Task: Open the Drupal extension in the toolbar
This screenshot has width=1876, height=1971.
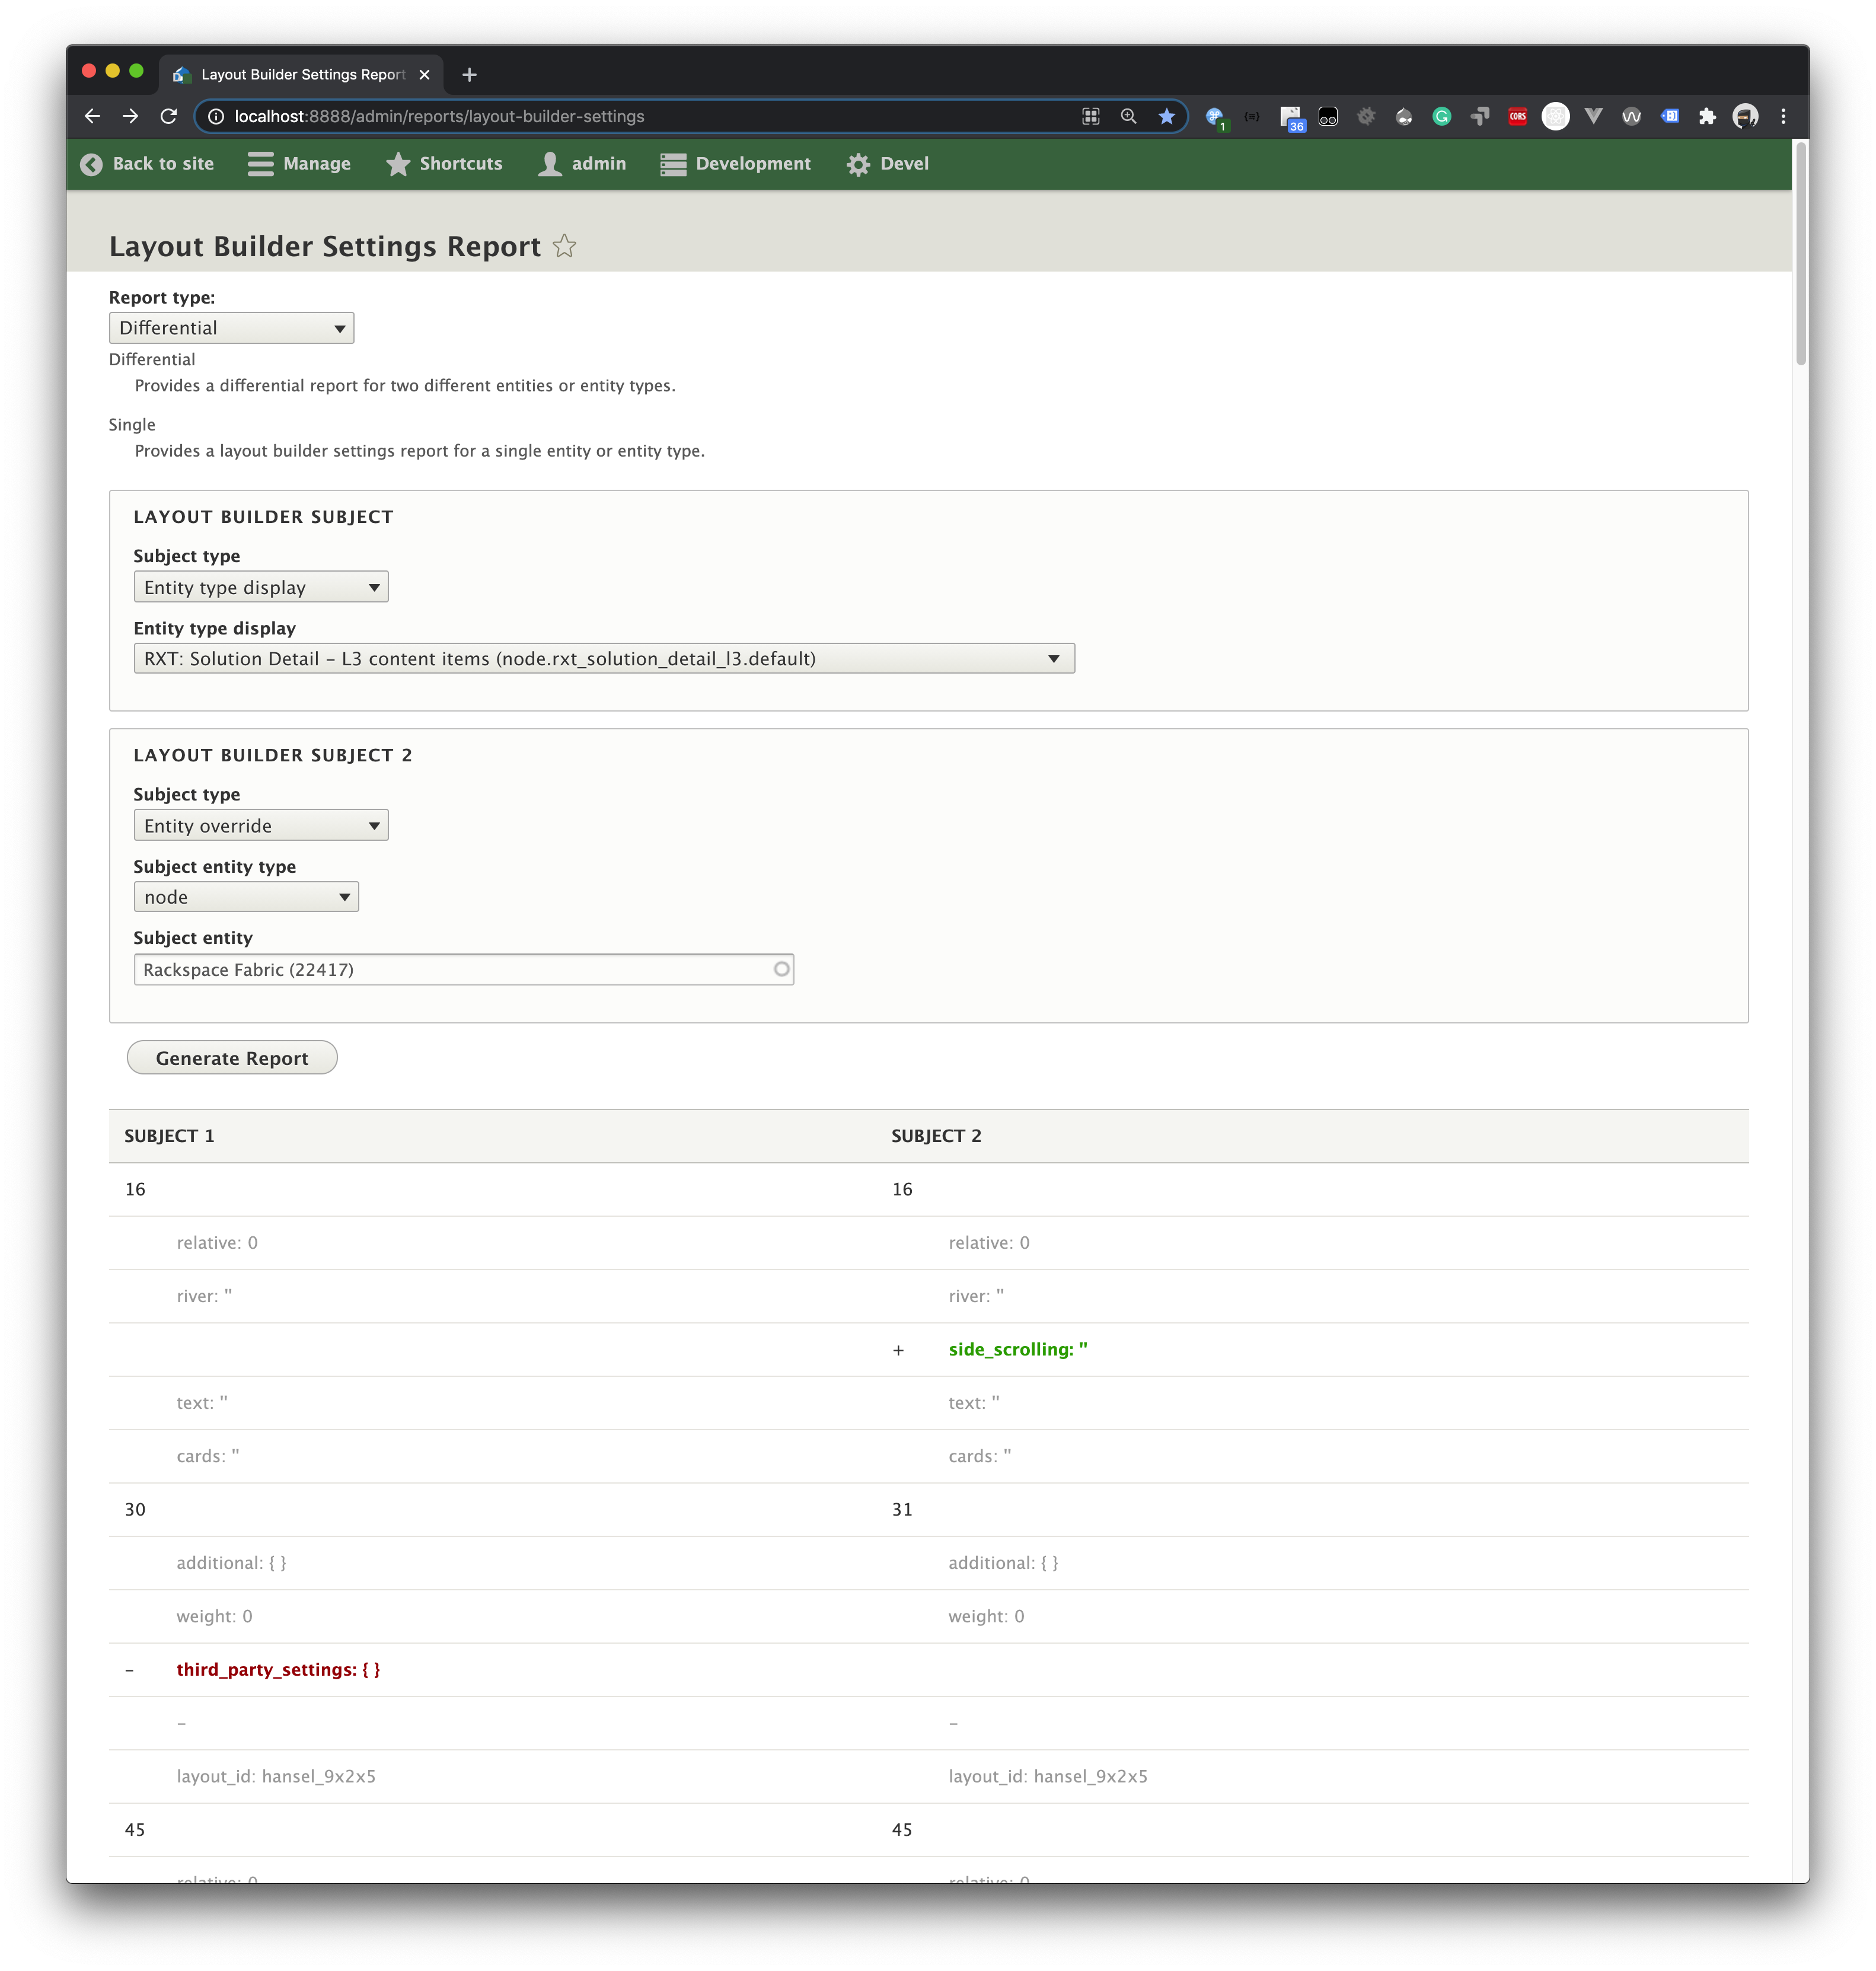Action: tap(1404, 116)
